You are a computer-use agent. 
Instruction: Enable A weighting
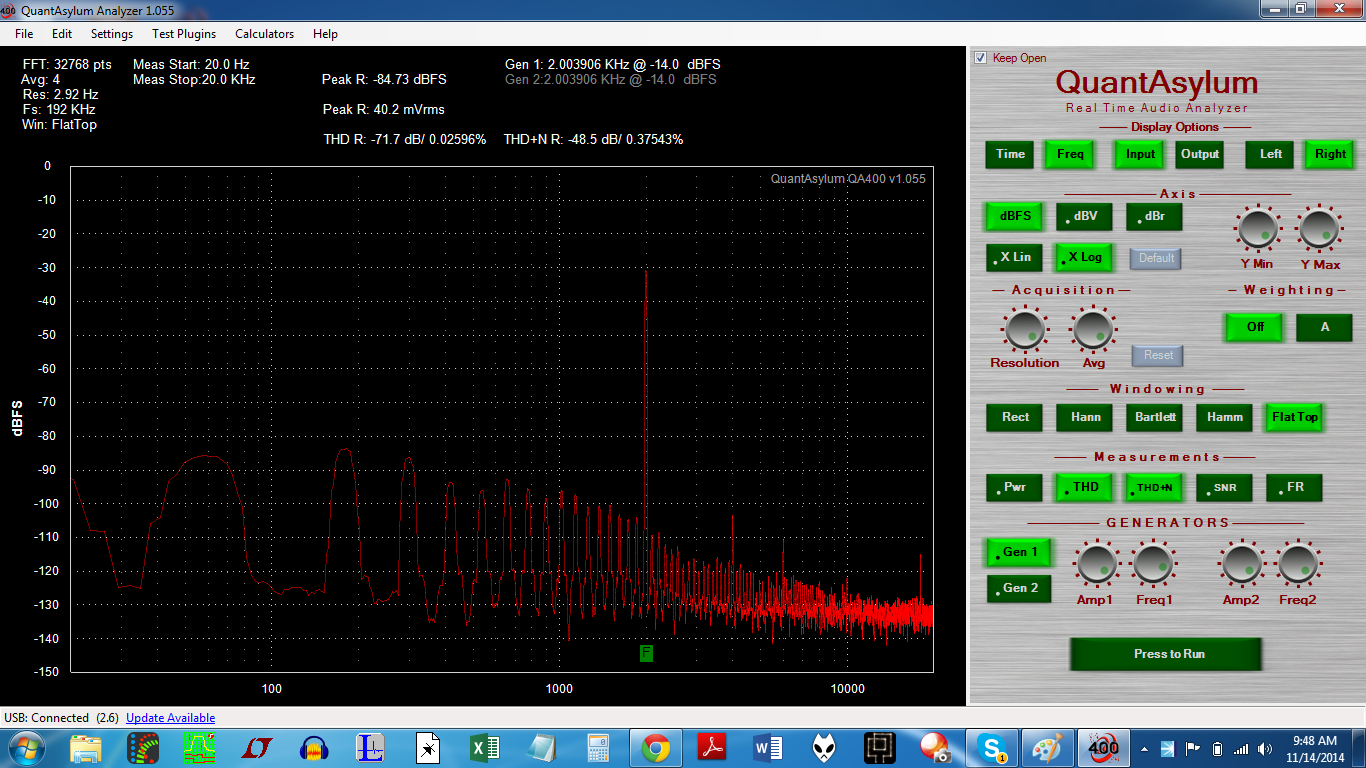(x=1324, y=327)
